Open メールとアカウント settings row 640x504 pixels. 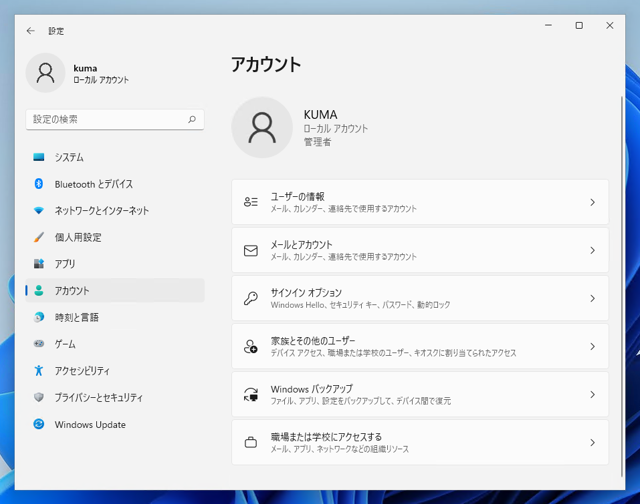pos(420,250)
